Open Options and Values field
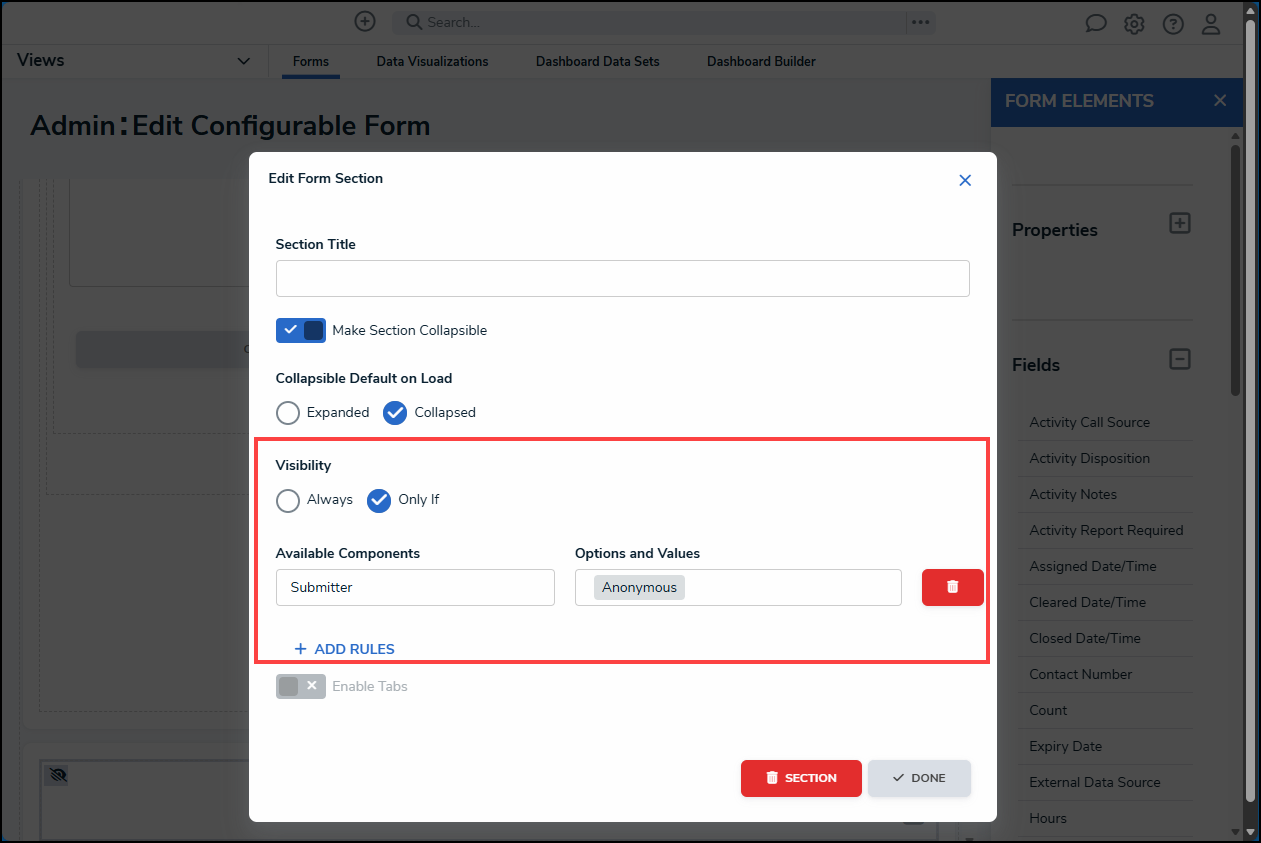Image resolution: width=1261 pixels, height=843 pixels. 738,587
